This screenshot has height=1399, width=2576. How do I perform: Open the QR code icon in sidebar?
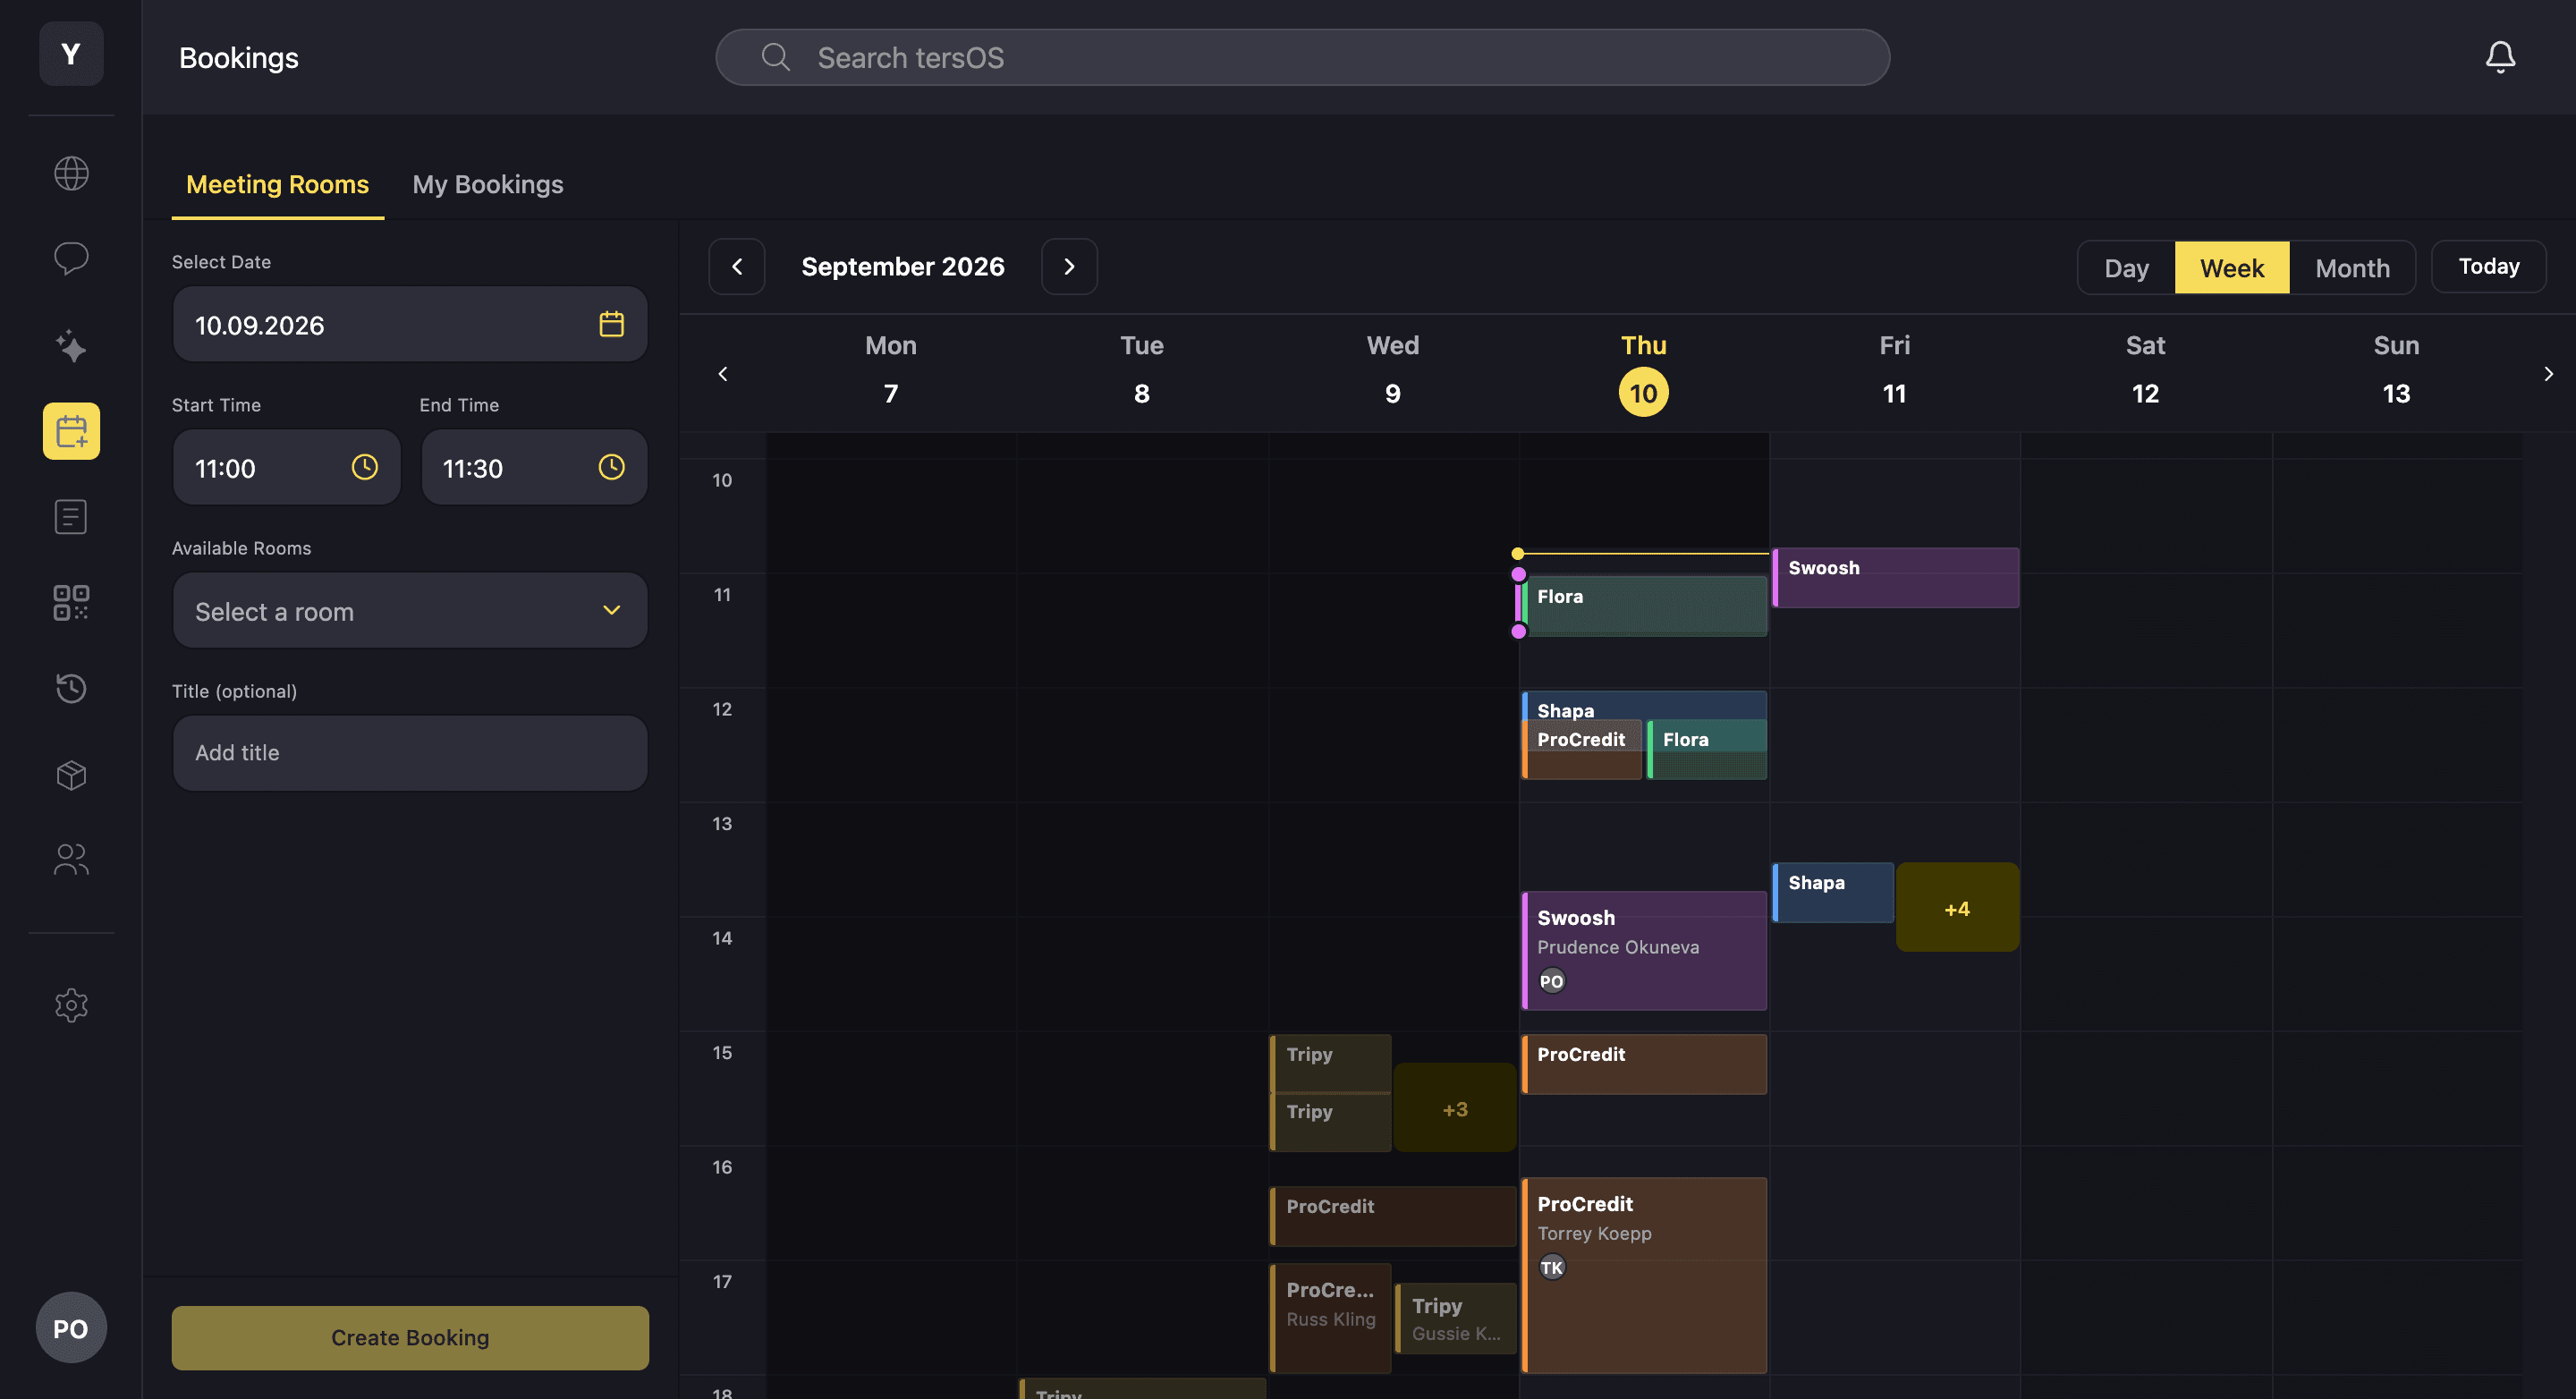pyautogui.click(x=71, y=603)
